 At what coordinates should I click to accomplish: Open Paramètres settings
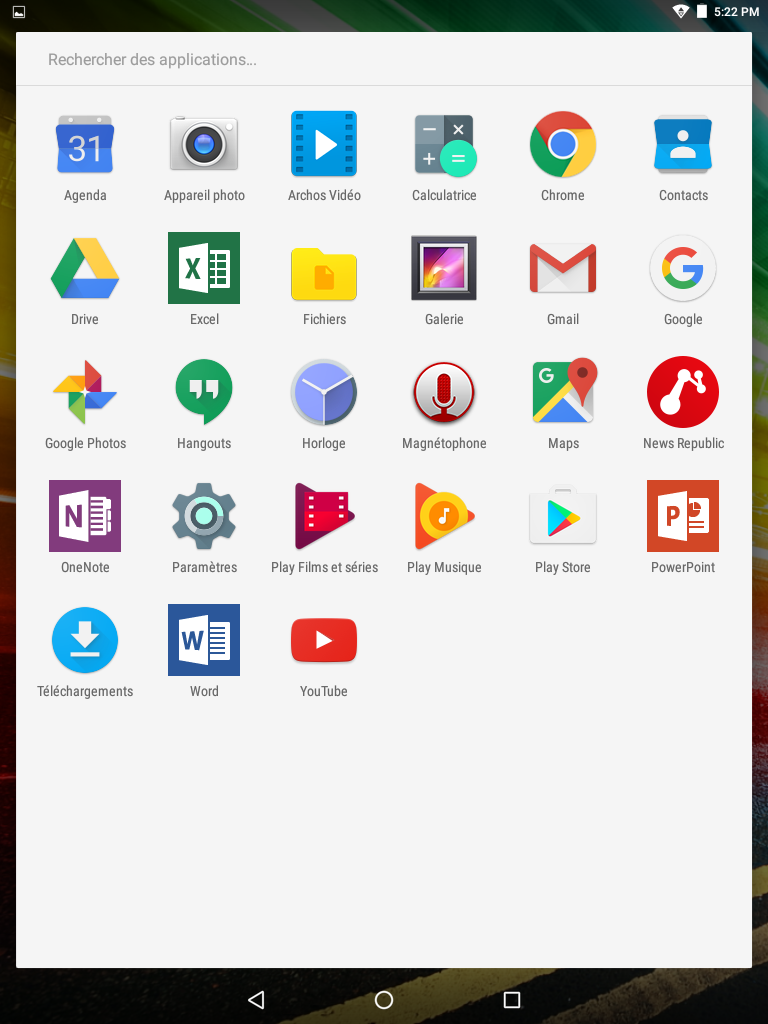coord(204,517)
